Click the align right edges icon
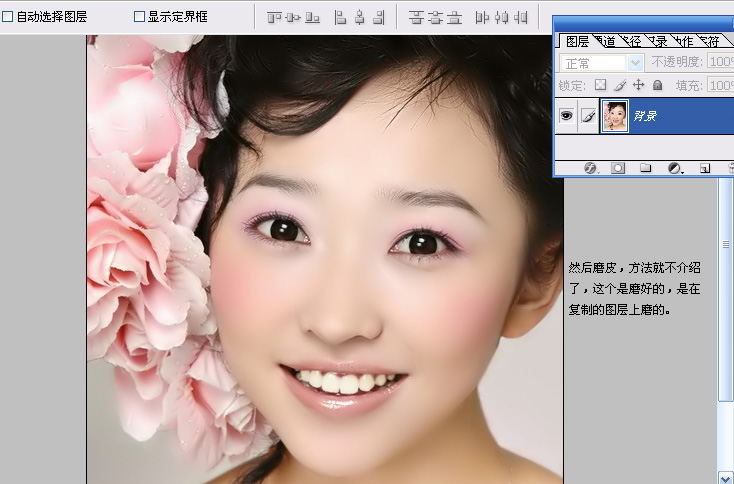Viewport: 734px width, 484px height. click(379, 18)
